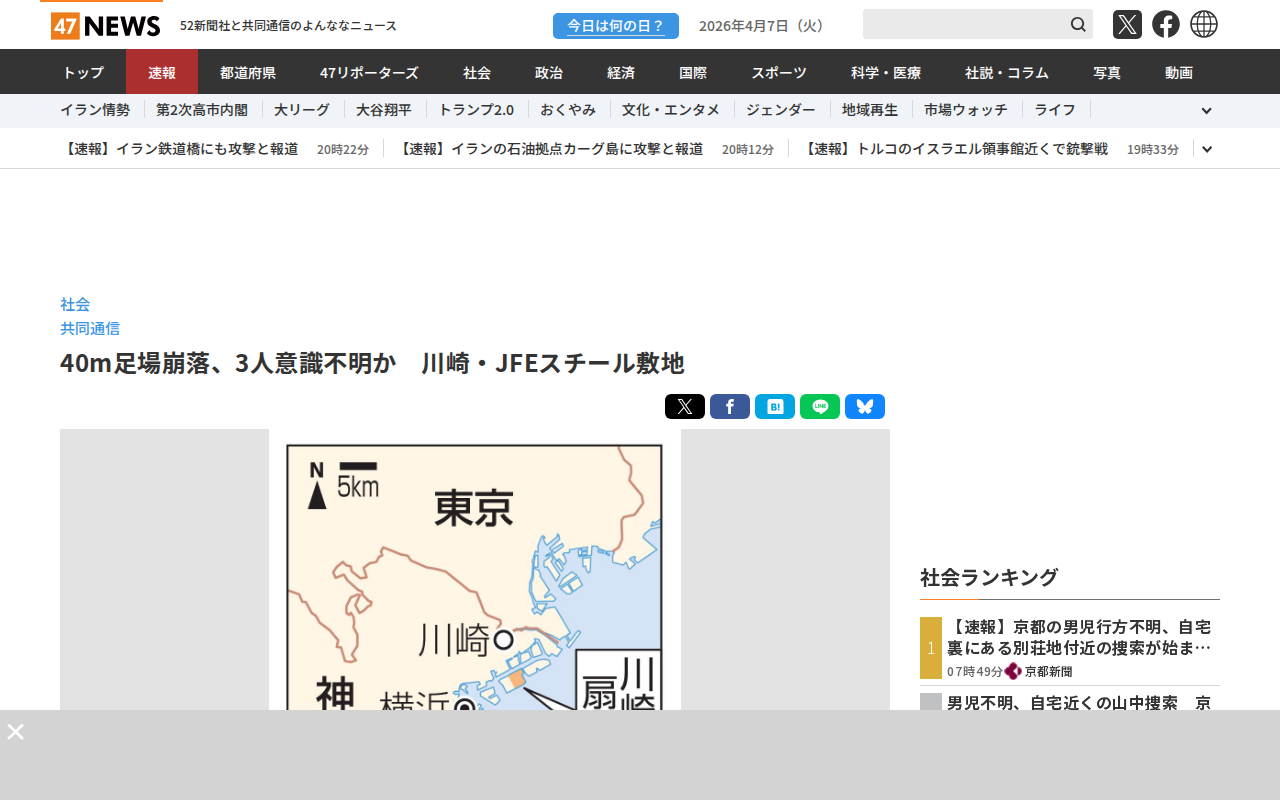Viewport: 1280px width, 800px height.
Task: Open the 47NEWS home logo
Action: tap(106, 25)
